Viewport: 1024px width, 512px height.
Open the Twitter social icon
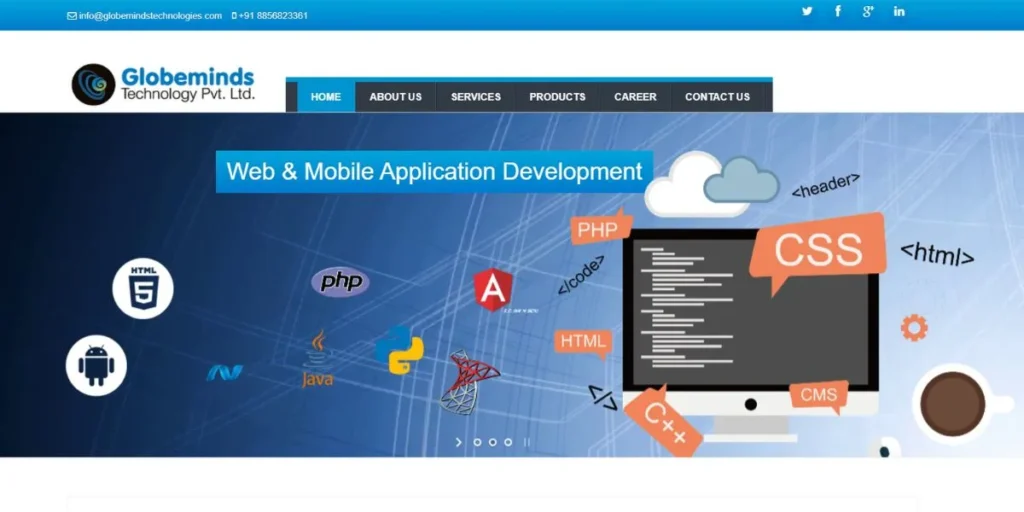click(x=807, y=11)
